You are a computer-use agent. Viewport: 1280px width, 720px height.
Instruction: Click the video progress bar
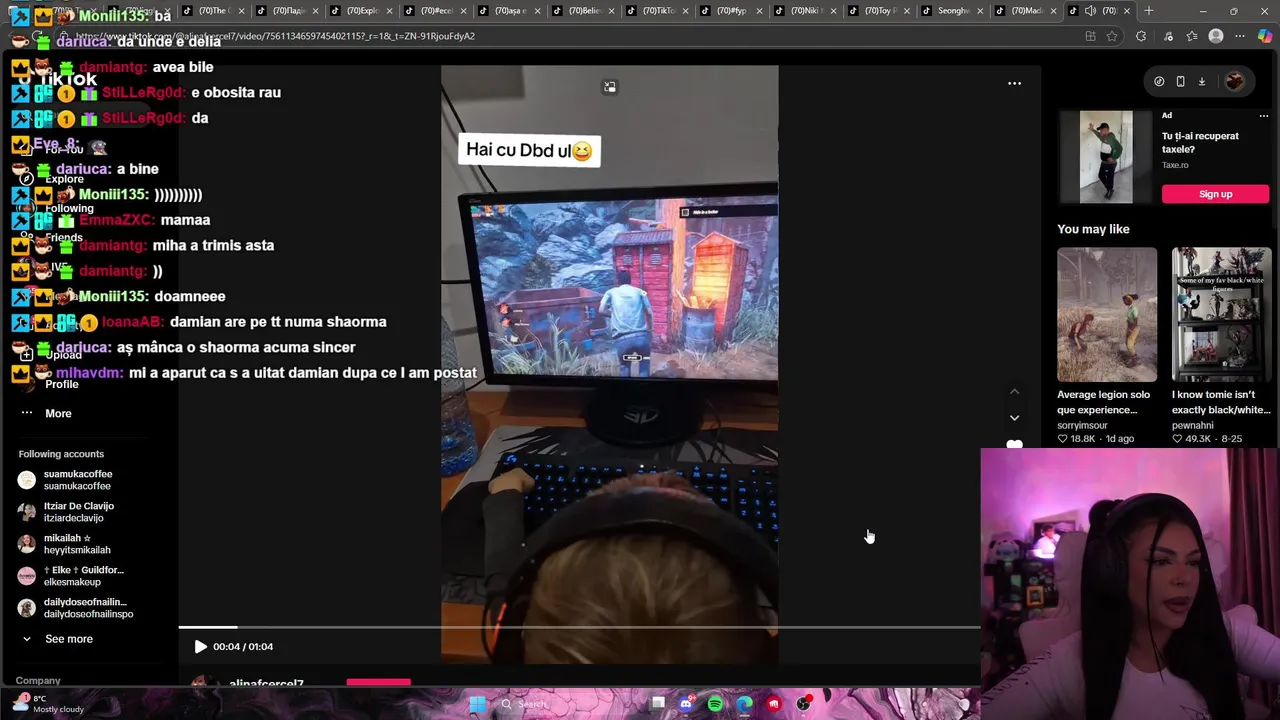pyautogui.click(x=579, y=627)
